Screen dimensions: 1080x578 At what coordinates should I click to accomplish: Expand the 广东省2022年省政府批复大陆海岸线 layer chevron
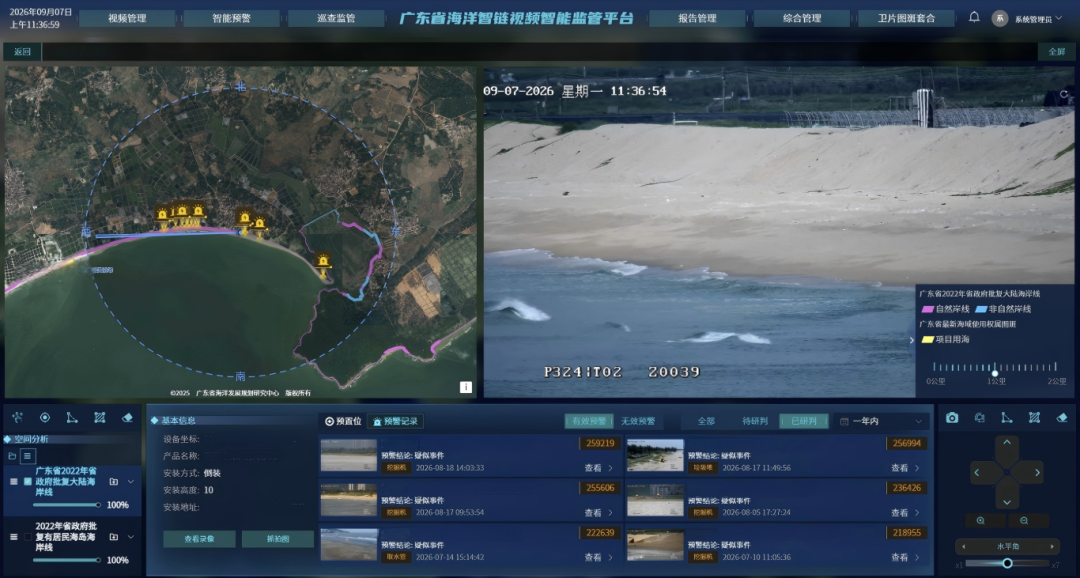pyautogui.click(x=131, y=482)
